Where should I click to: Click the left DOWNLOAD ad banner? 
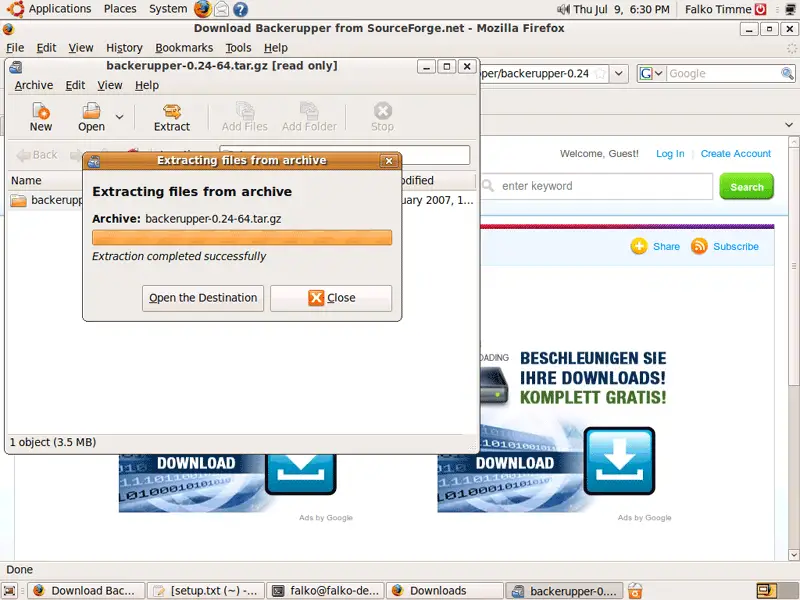pos(228,483)
